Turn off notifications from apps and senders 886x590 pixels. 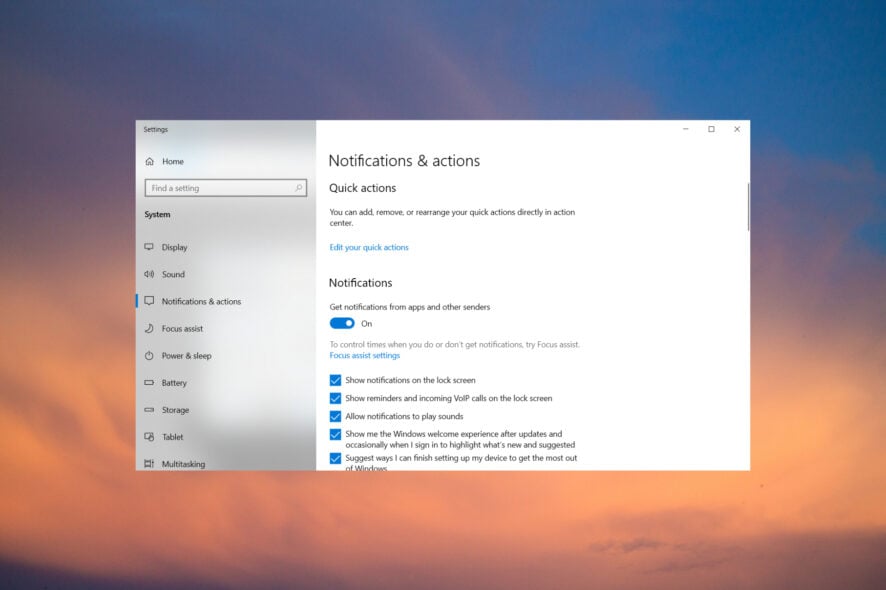(342, 323)
